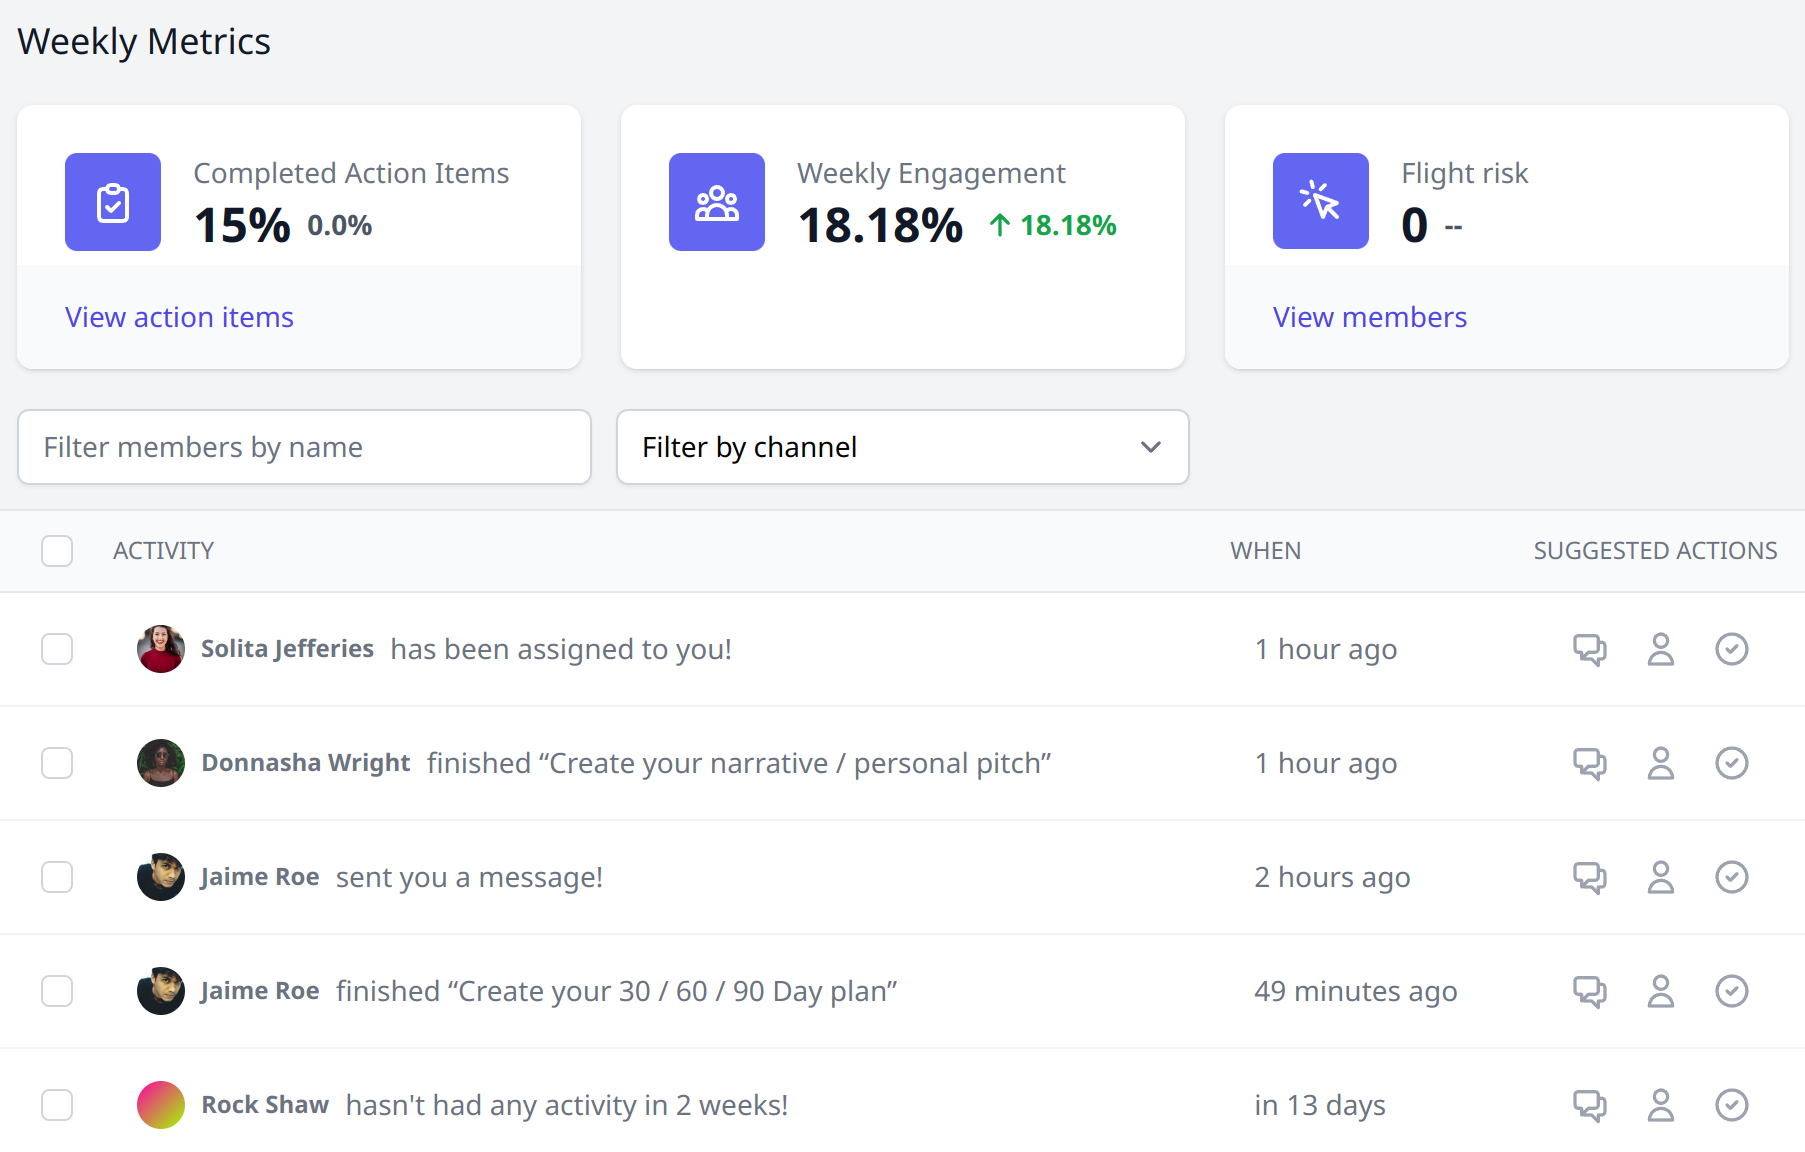Focus the Filter members by name field
Image resolution: width=1805 pixels, height=1152 pixels.
[x=304, y=447]
